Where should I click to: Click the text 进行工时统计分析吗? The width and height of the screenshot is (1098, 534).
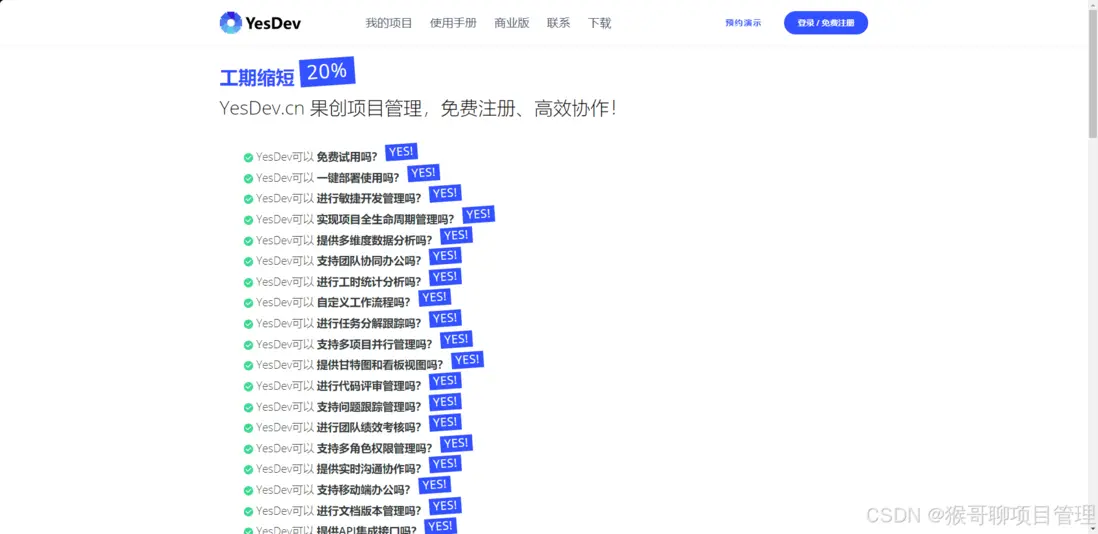pyautogui.click(x=369, y=282)
